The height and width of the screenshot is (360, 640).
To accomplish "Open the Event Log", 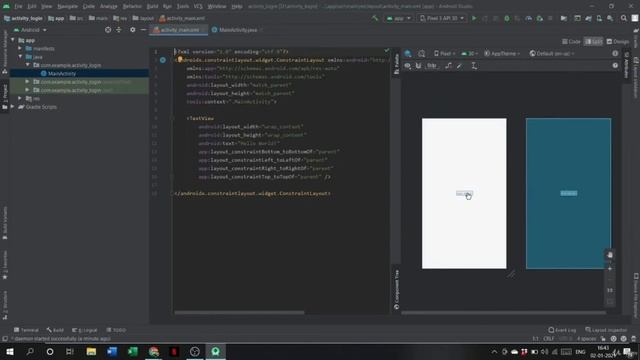I will click(x=562, y=330).
